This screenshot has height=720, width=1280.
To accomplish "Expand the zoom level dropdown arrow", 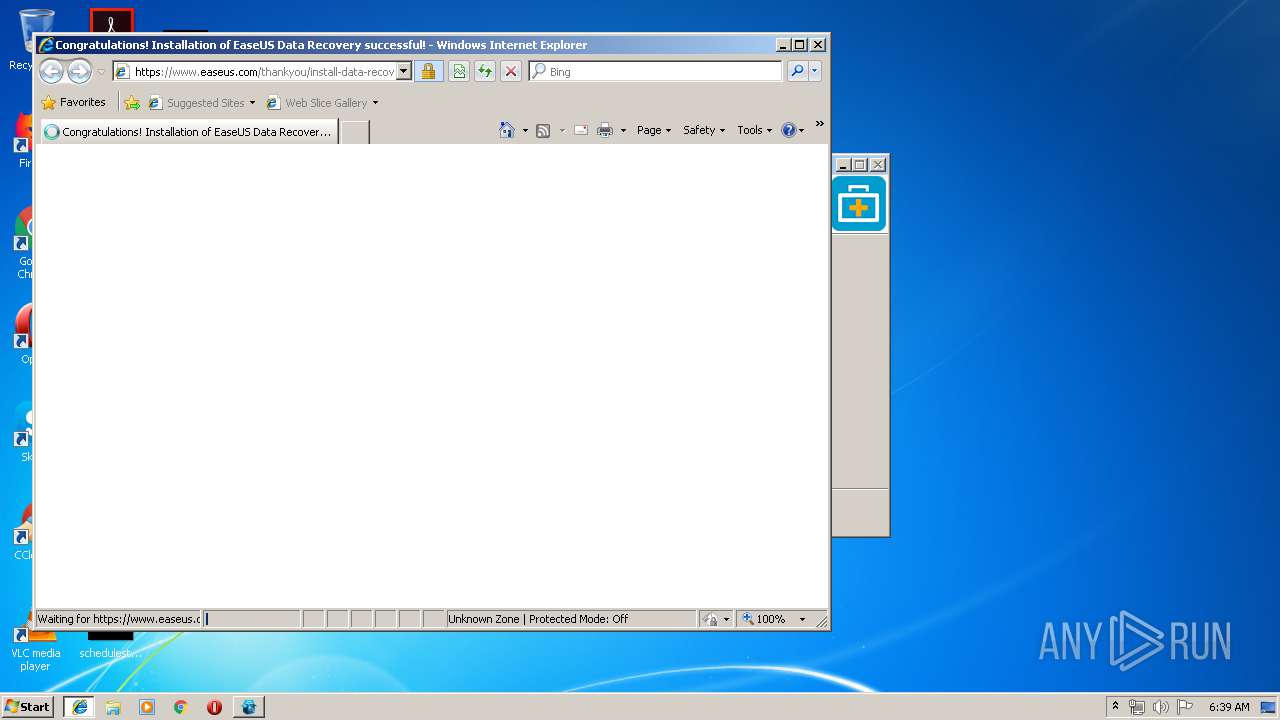I will pyautogui.click(x=802, y=619).
